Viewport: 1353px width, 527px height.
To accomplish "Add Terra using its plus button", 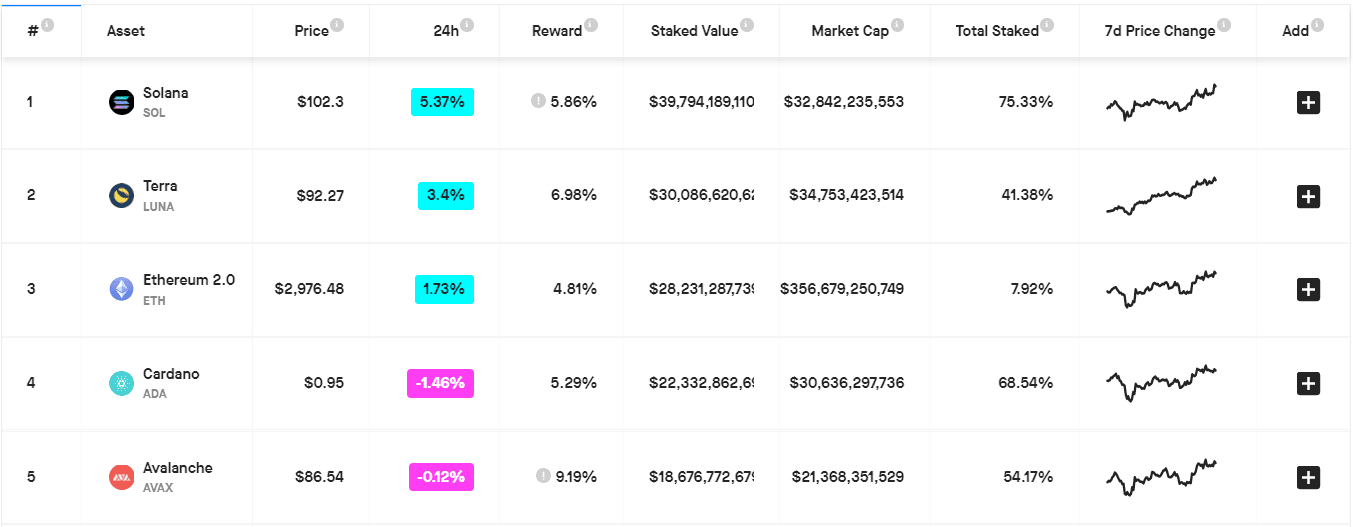I will click(1308, 196).
